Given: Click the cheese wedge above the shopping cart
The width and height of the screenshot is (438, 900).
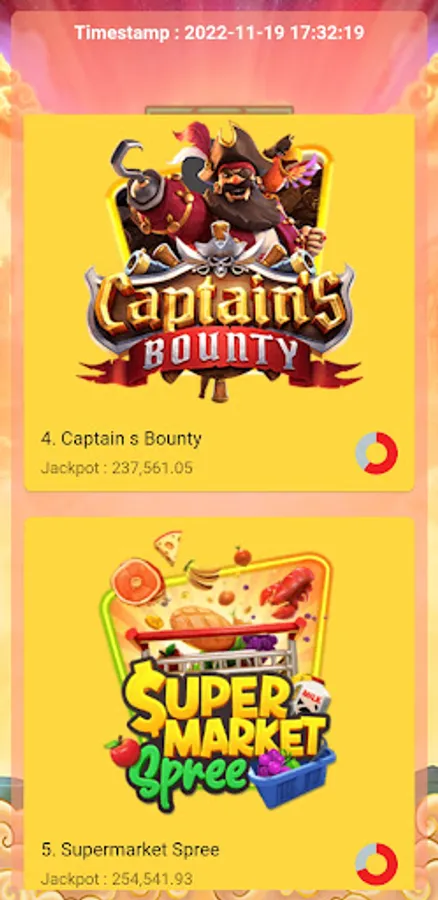Looking at the screenshot, I should click(168, 545).
